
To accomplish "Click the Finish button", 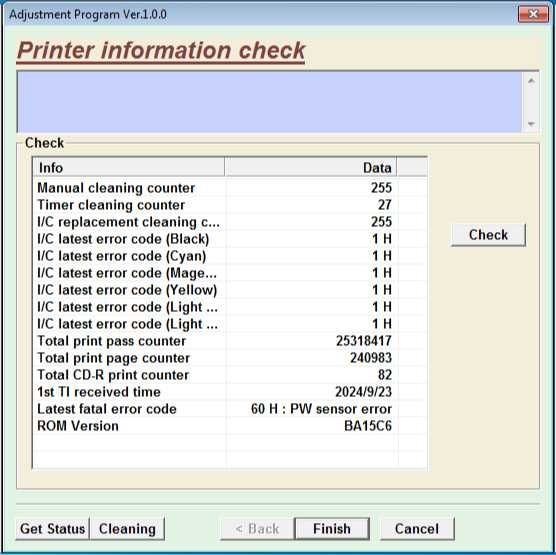I will click(x=332, y=528).
